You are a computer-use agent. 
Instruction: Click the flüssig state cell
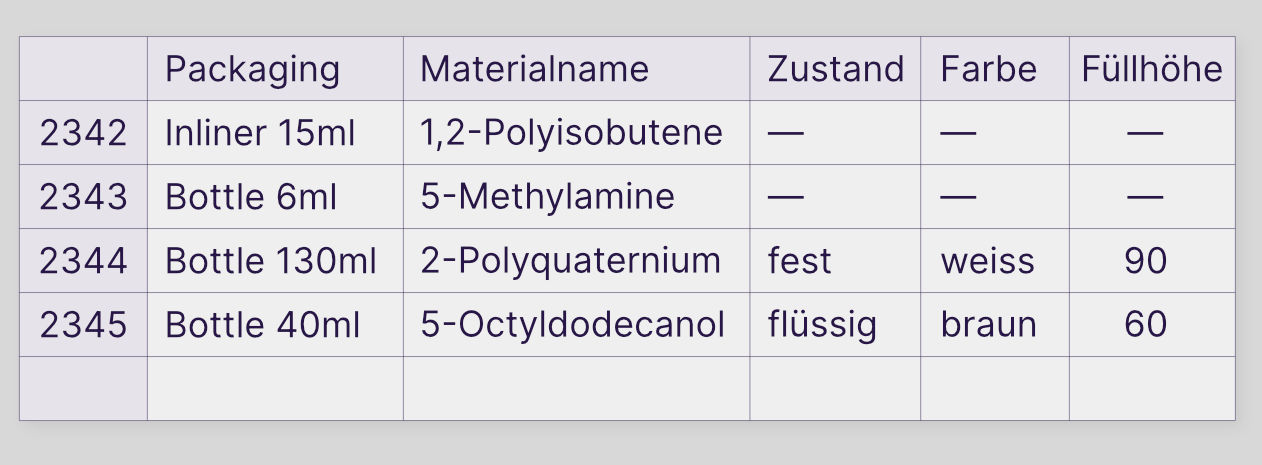[835, 325]
